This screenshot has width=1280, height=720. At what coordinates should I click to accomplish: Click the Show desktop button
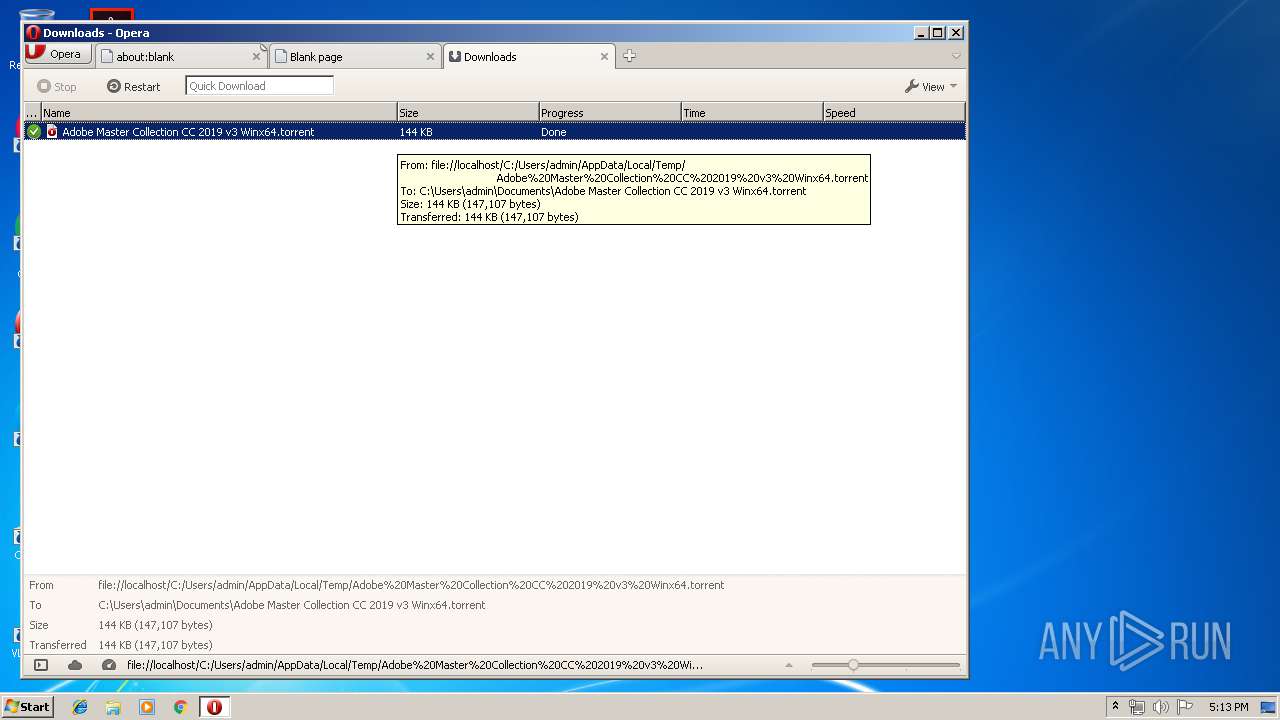[1270, 707]
